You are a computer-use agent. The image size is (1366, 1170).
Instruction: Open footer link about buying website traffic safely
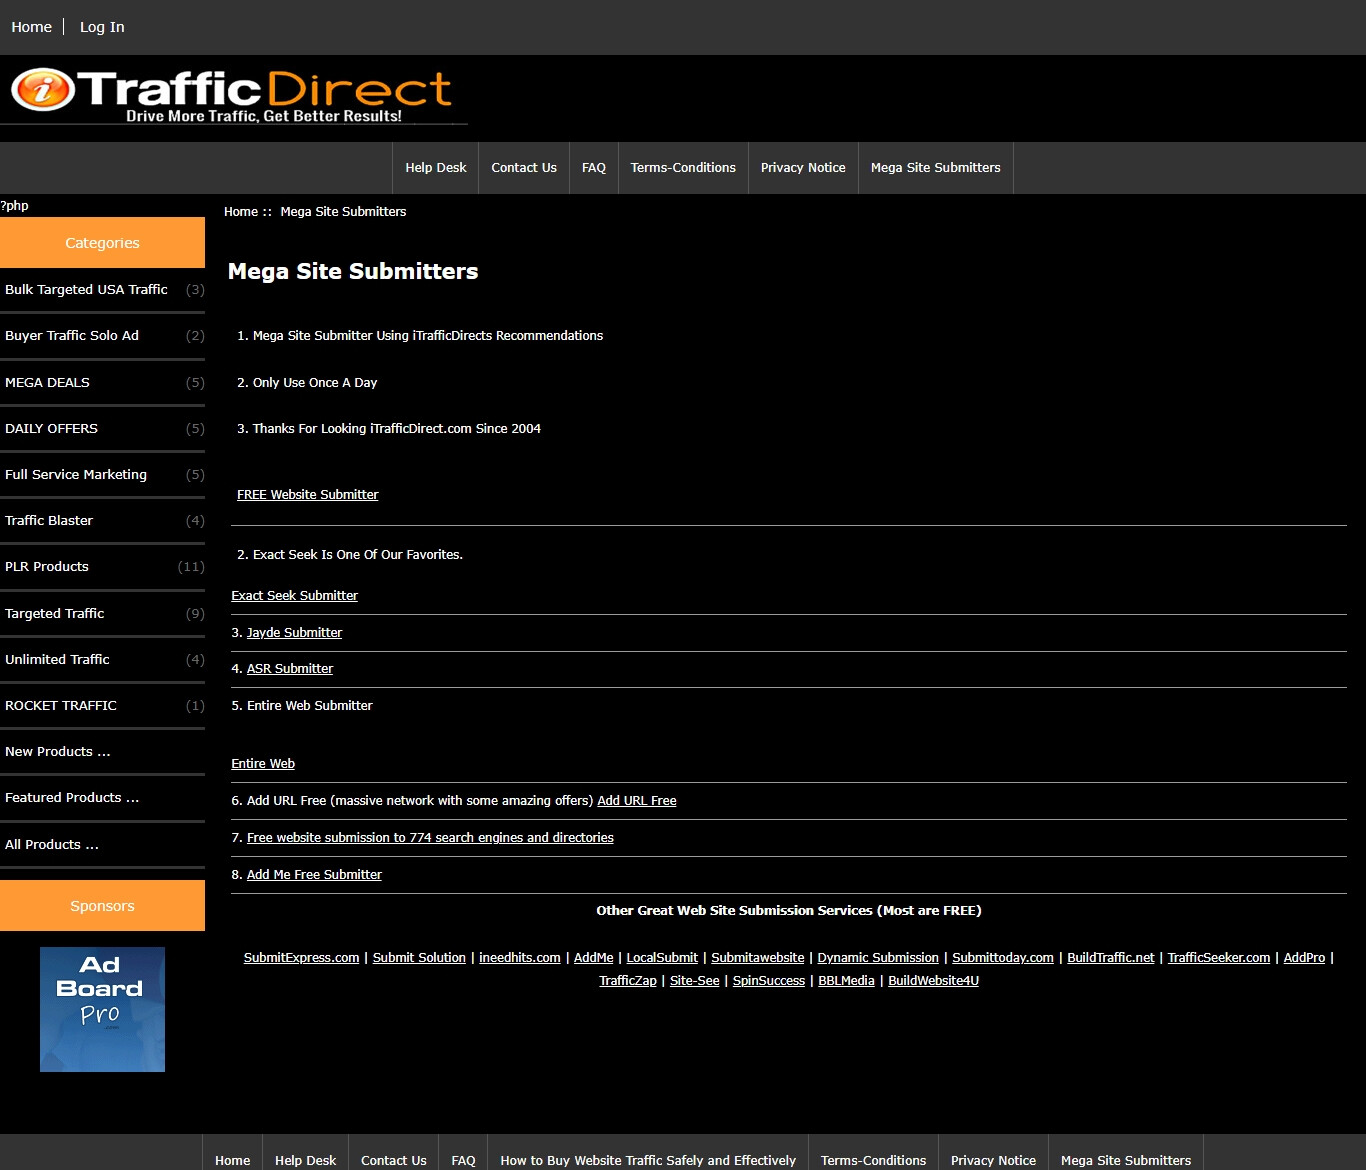click(x=647, y=1160)
